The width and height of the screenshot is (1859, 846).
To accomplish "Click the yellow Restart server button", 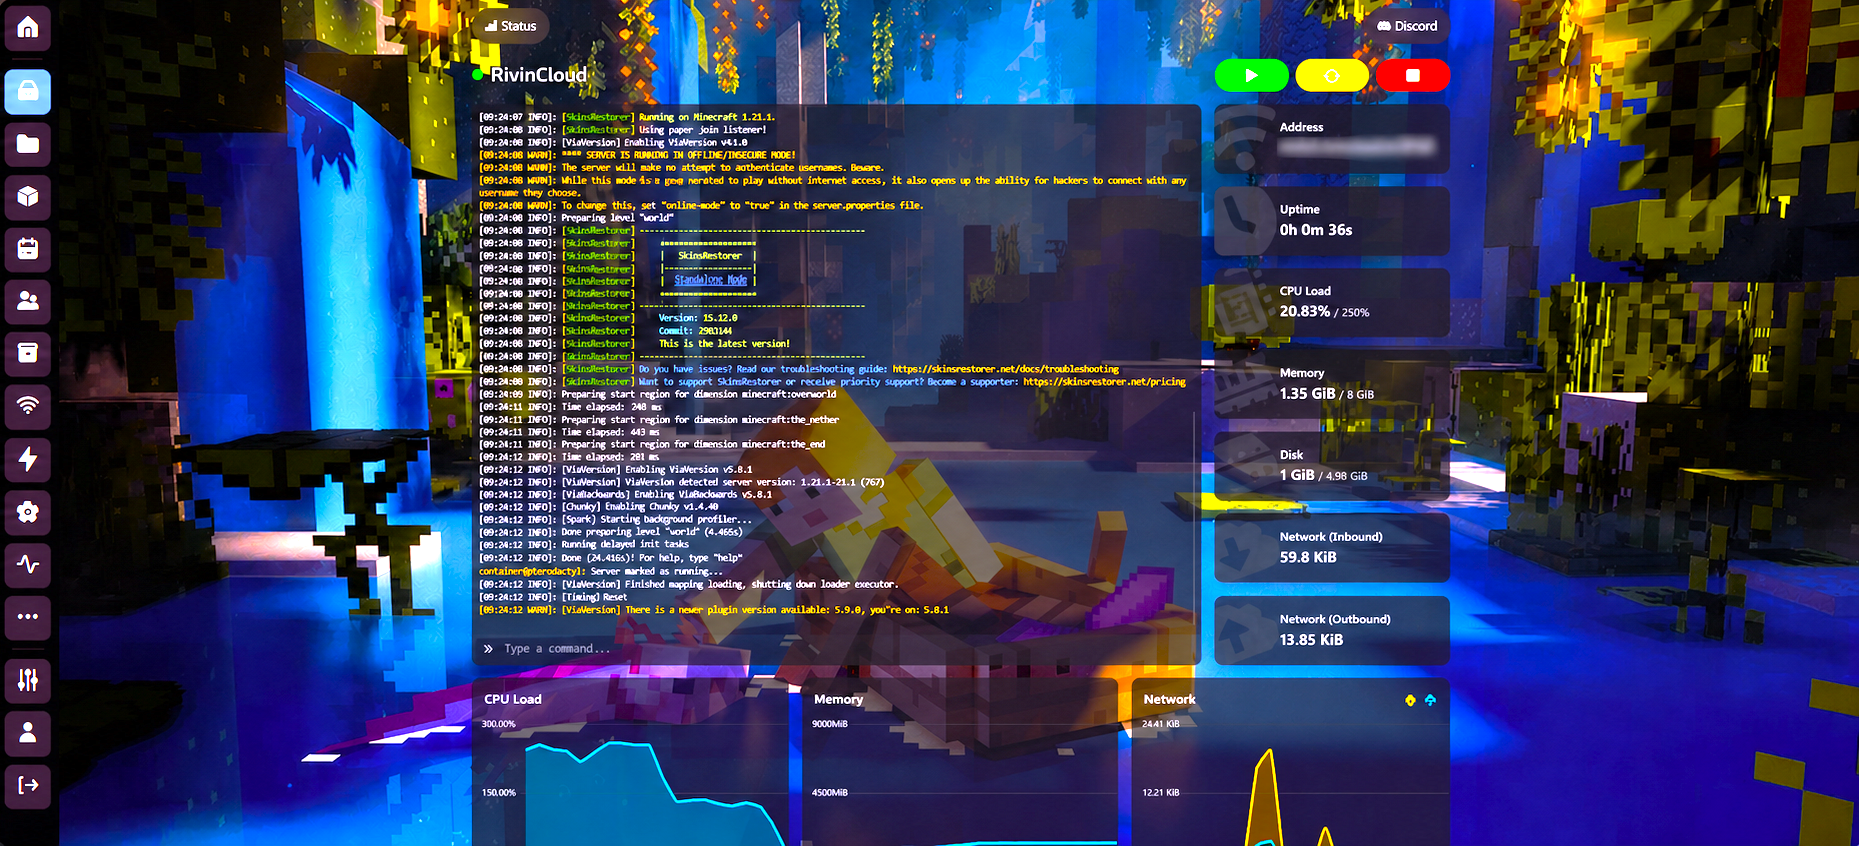I will 1332,75.
